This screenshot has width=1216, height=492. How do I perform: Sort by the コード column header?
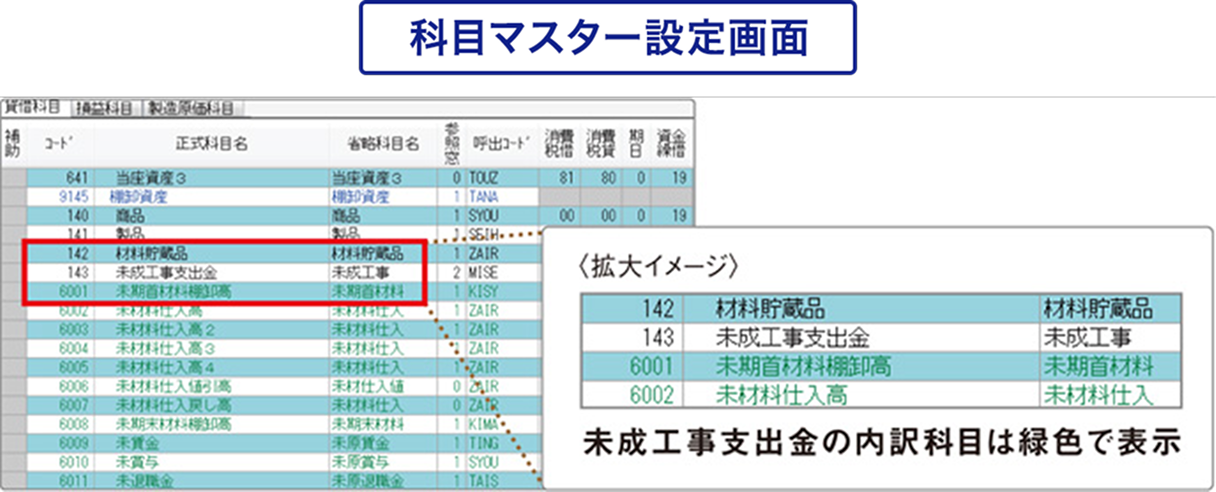[x=56, y=143]
